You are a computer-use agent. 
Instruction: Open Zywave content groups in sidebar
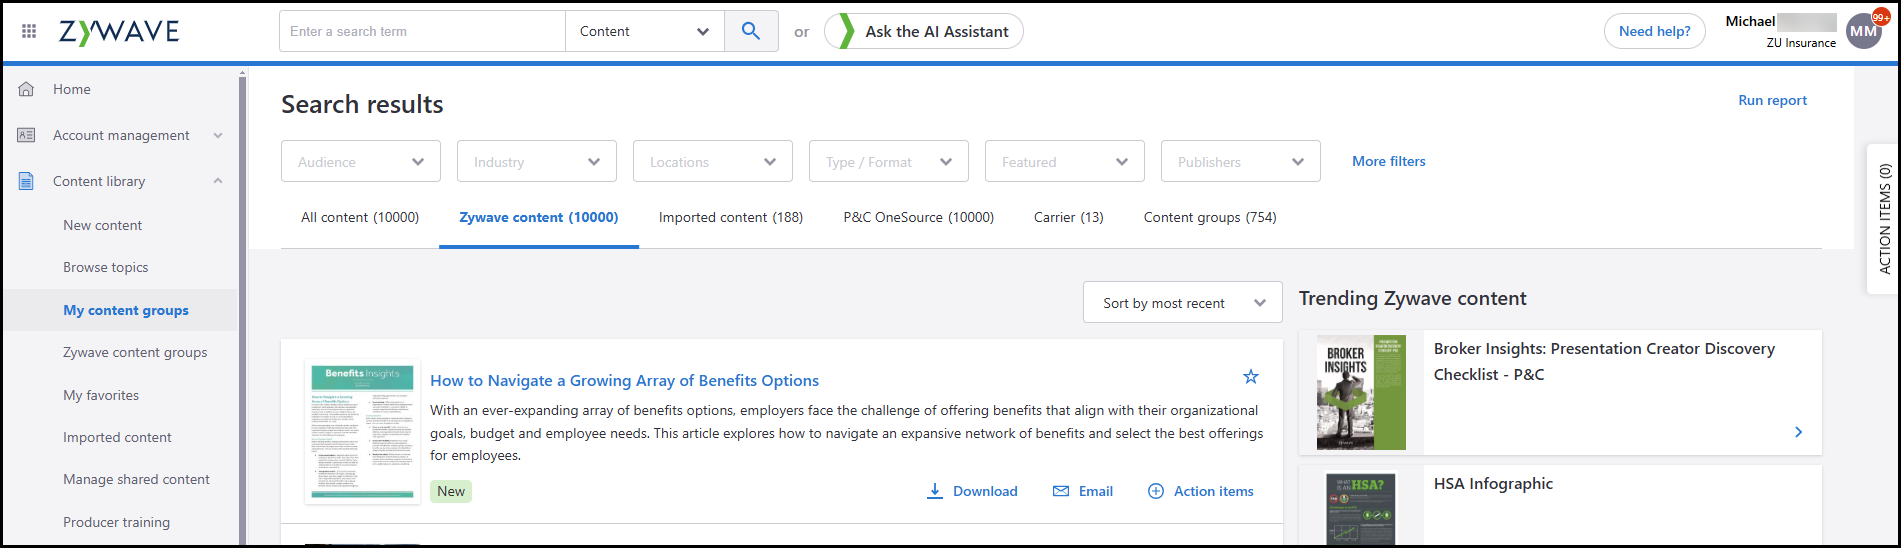(135, 352)
